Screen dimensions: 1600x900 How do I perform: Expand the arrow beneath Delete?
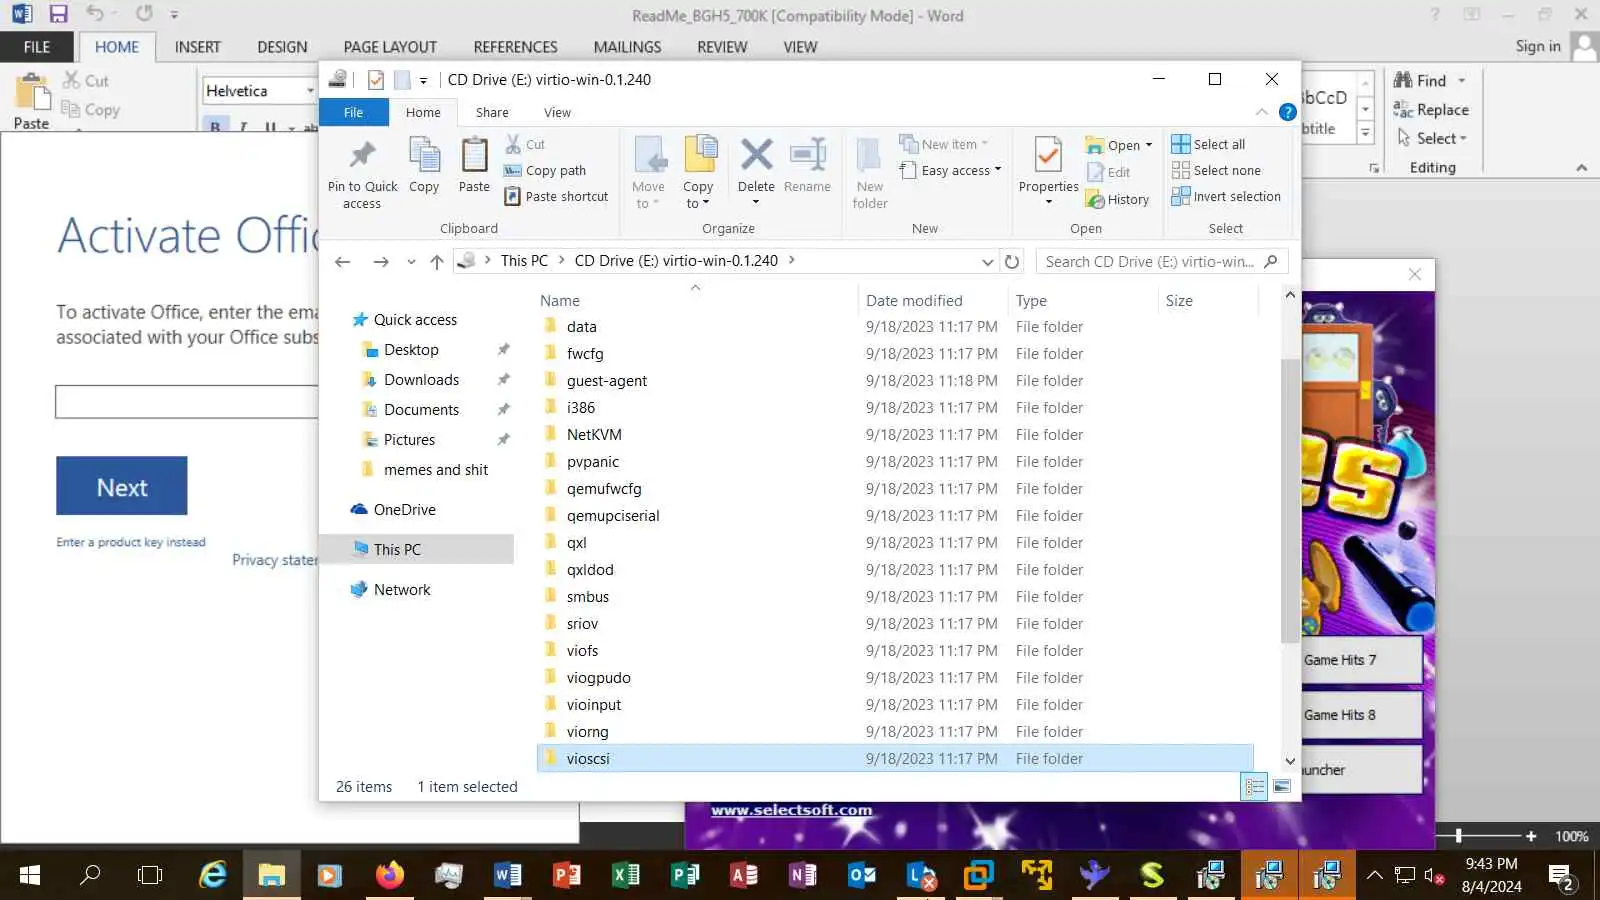[756, 203]
